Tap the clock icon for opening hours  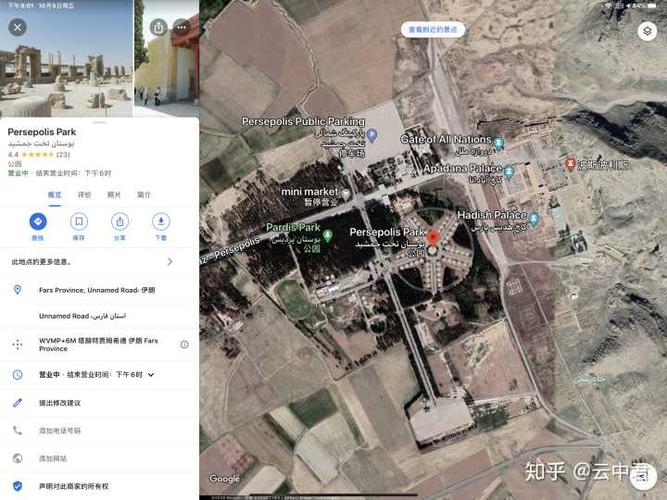[17, 374]
